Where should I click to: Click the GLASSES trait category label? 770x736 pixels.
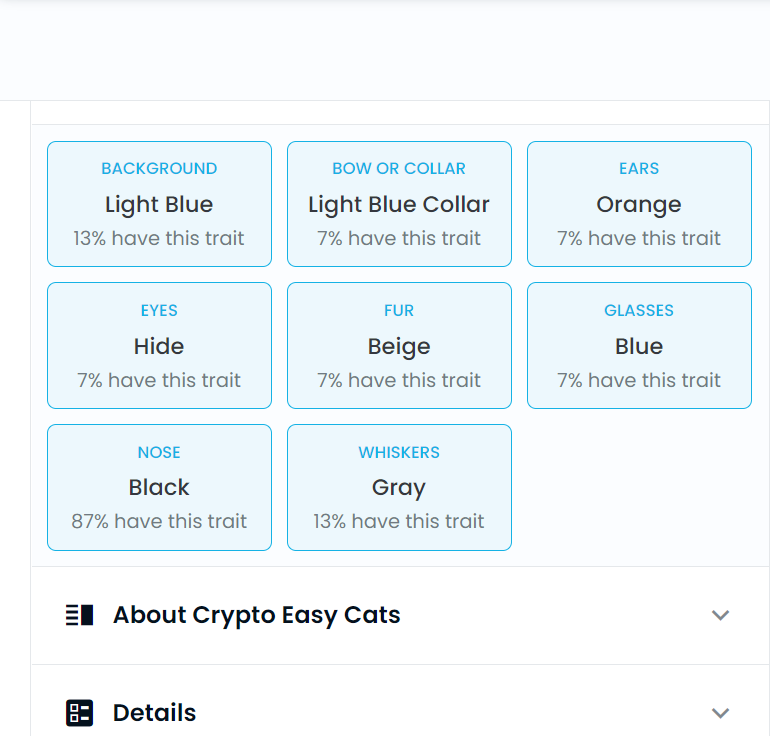pyautogui.click(x=639, y=310)
